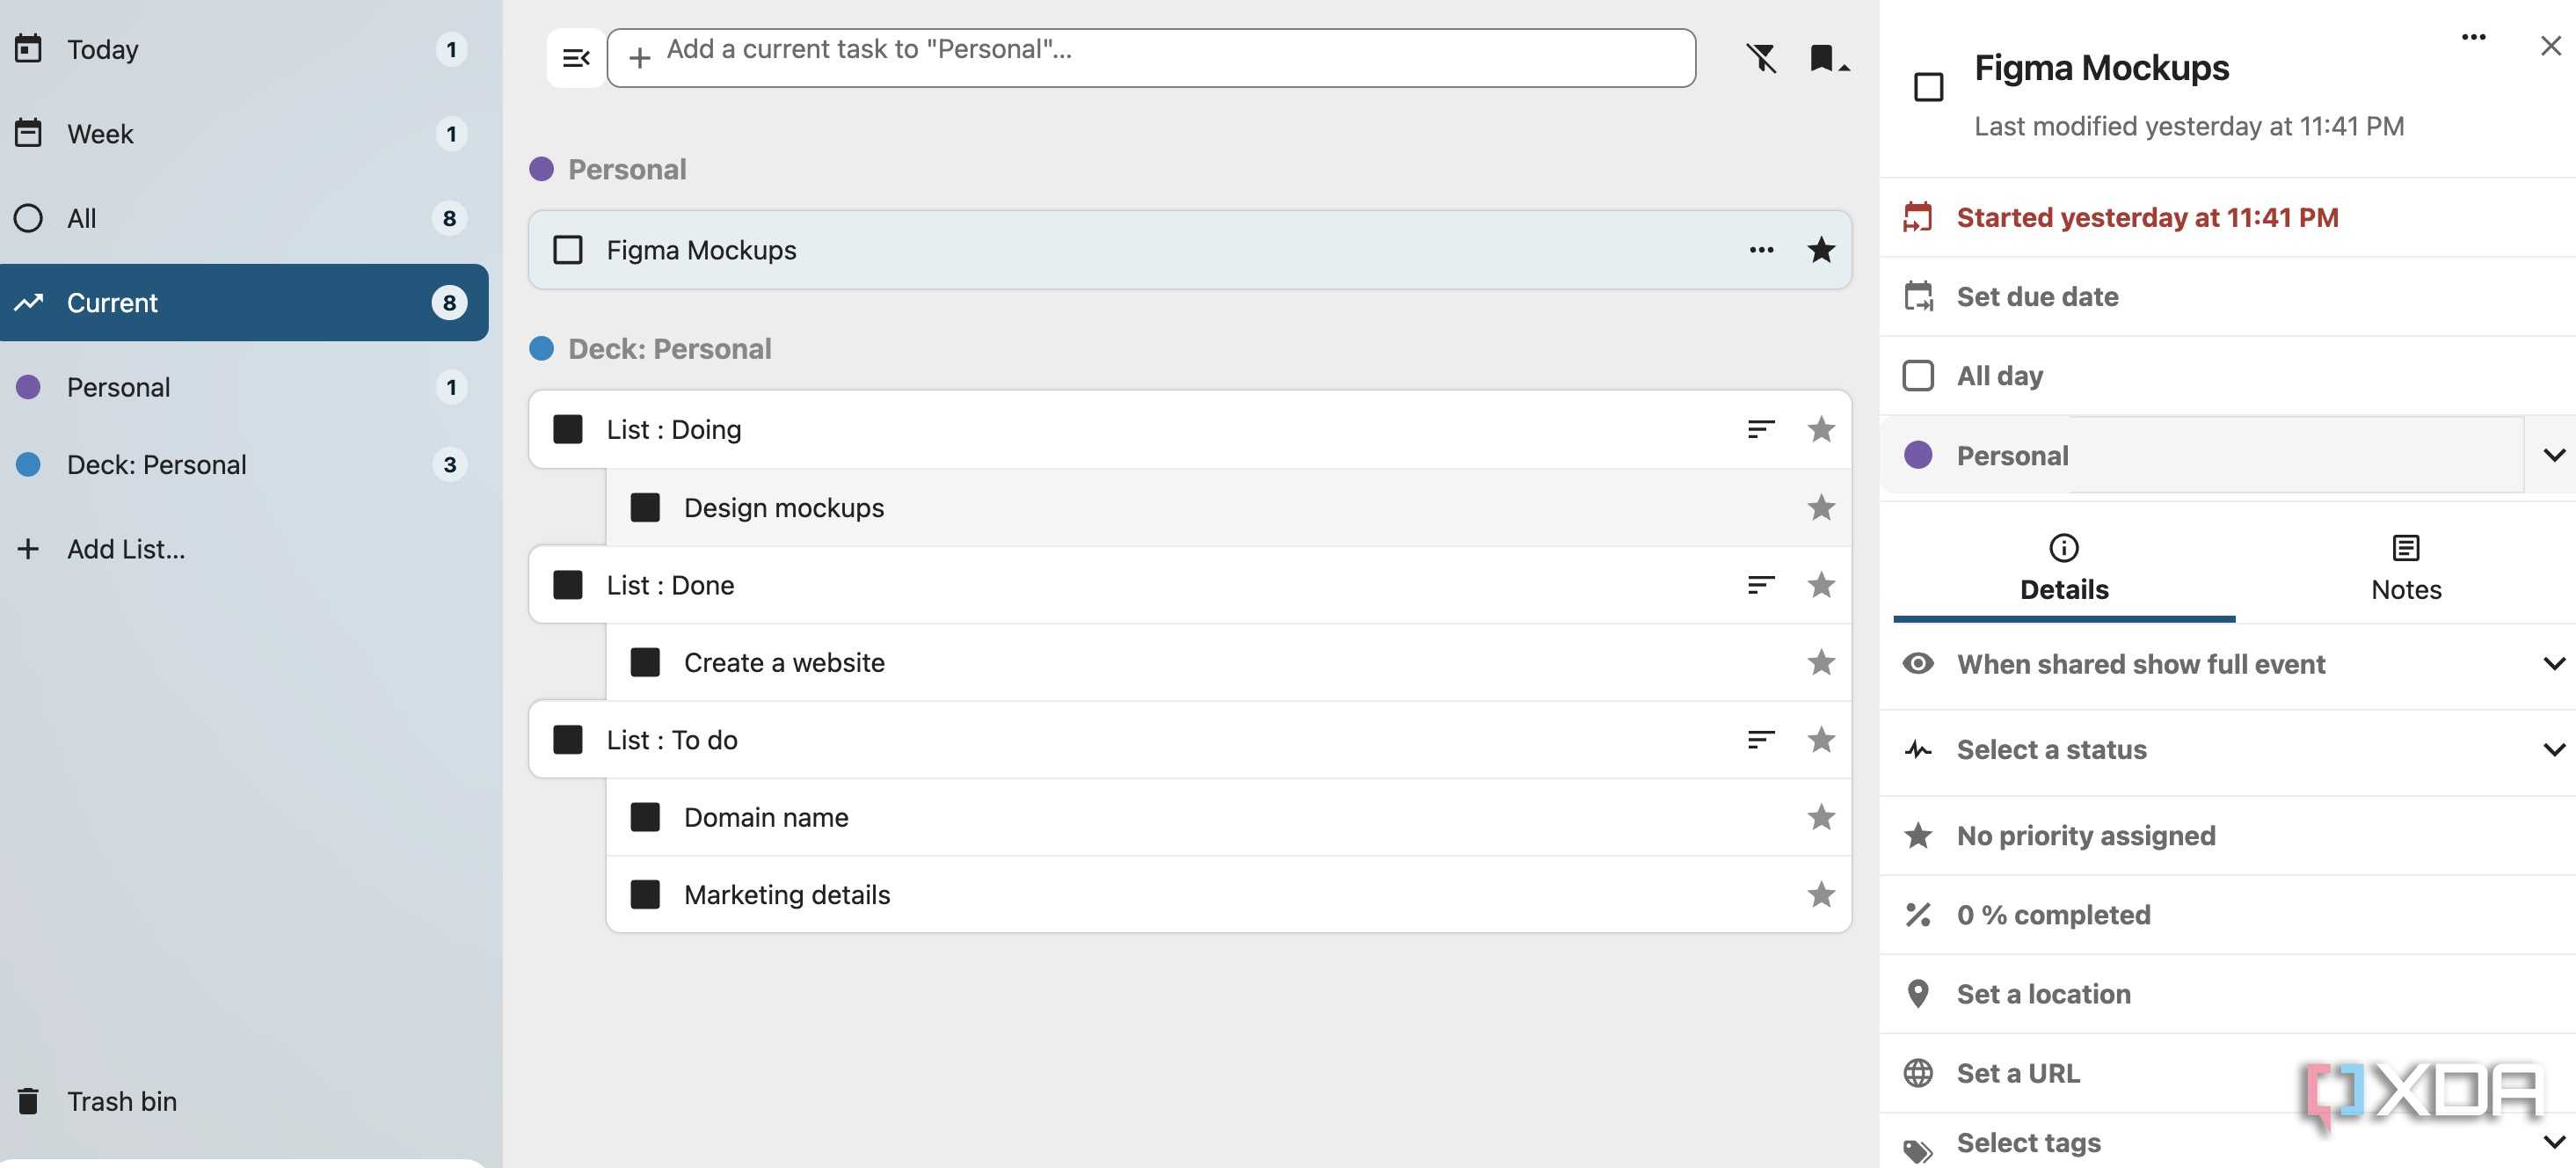This screenshot has height=1168, width=2576.
Task: Focus the Add a current task input field
Action: 1151,58
